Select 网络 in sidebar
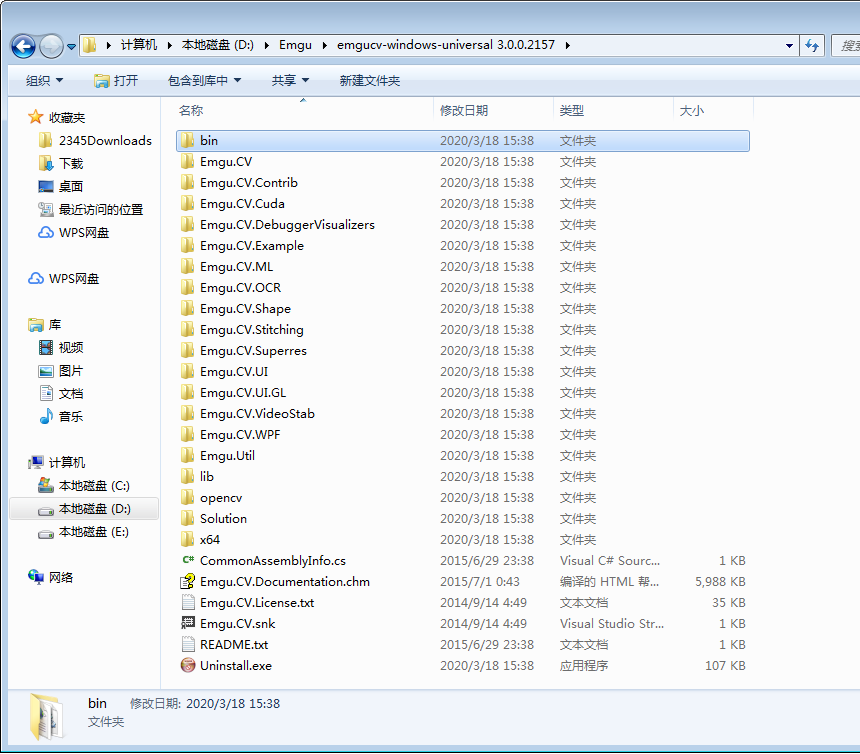This screenshot has width=860, height=754. (50, 577)
